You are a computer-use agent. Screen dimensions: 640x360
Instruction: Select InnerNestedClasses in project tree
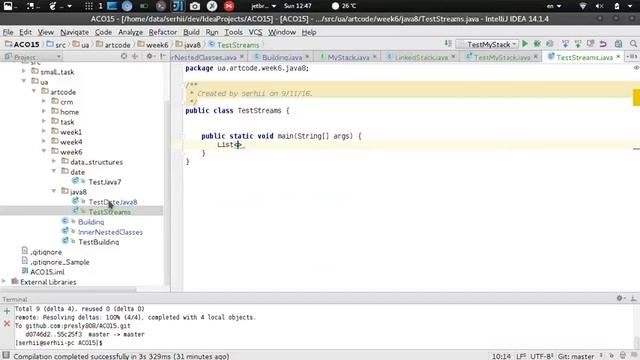click(x=110, y=232)
